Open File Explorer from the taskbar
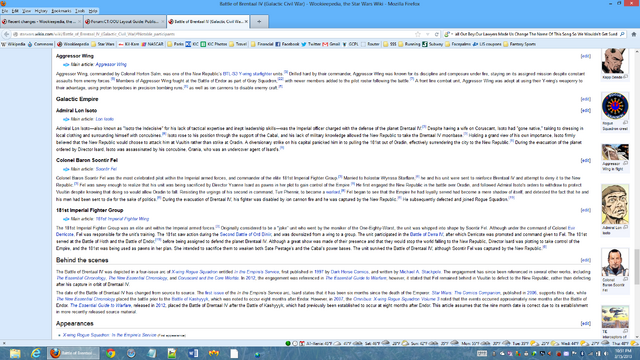The height and width of the screenshot is (360, 640). pyautogui.click(x=15, y=353)
